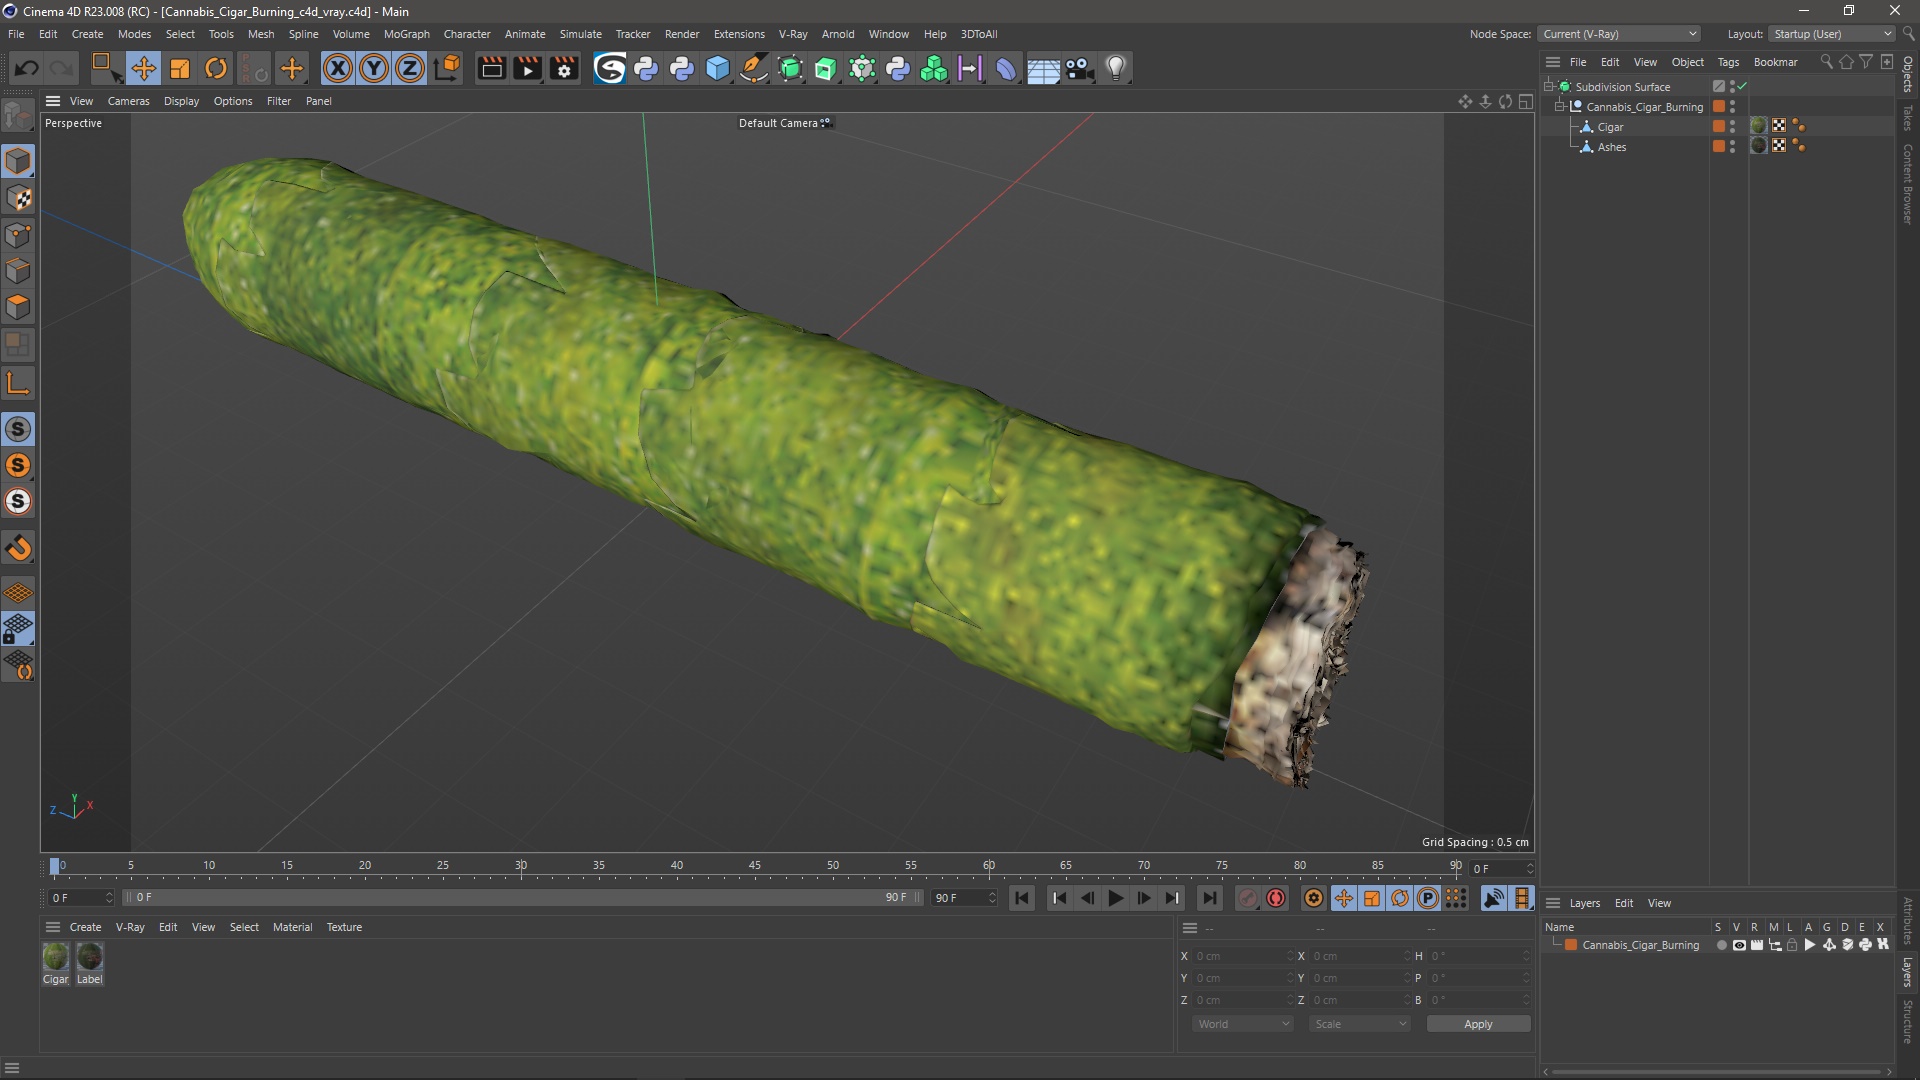Viewport: 1920px width, 1080px height.
Task: Select Texture mode icon in left toolbar
Action: tap(18, 198)
